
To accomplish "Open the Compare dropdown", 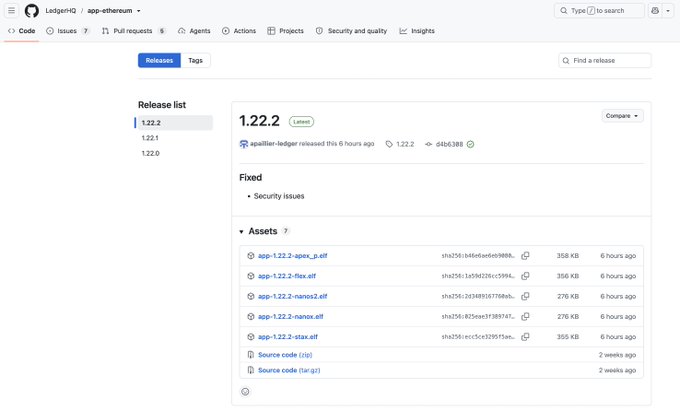I will [x=622, y=116].
